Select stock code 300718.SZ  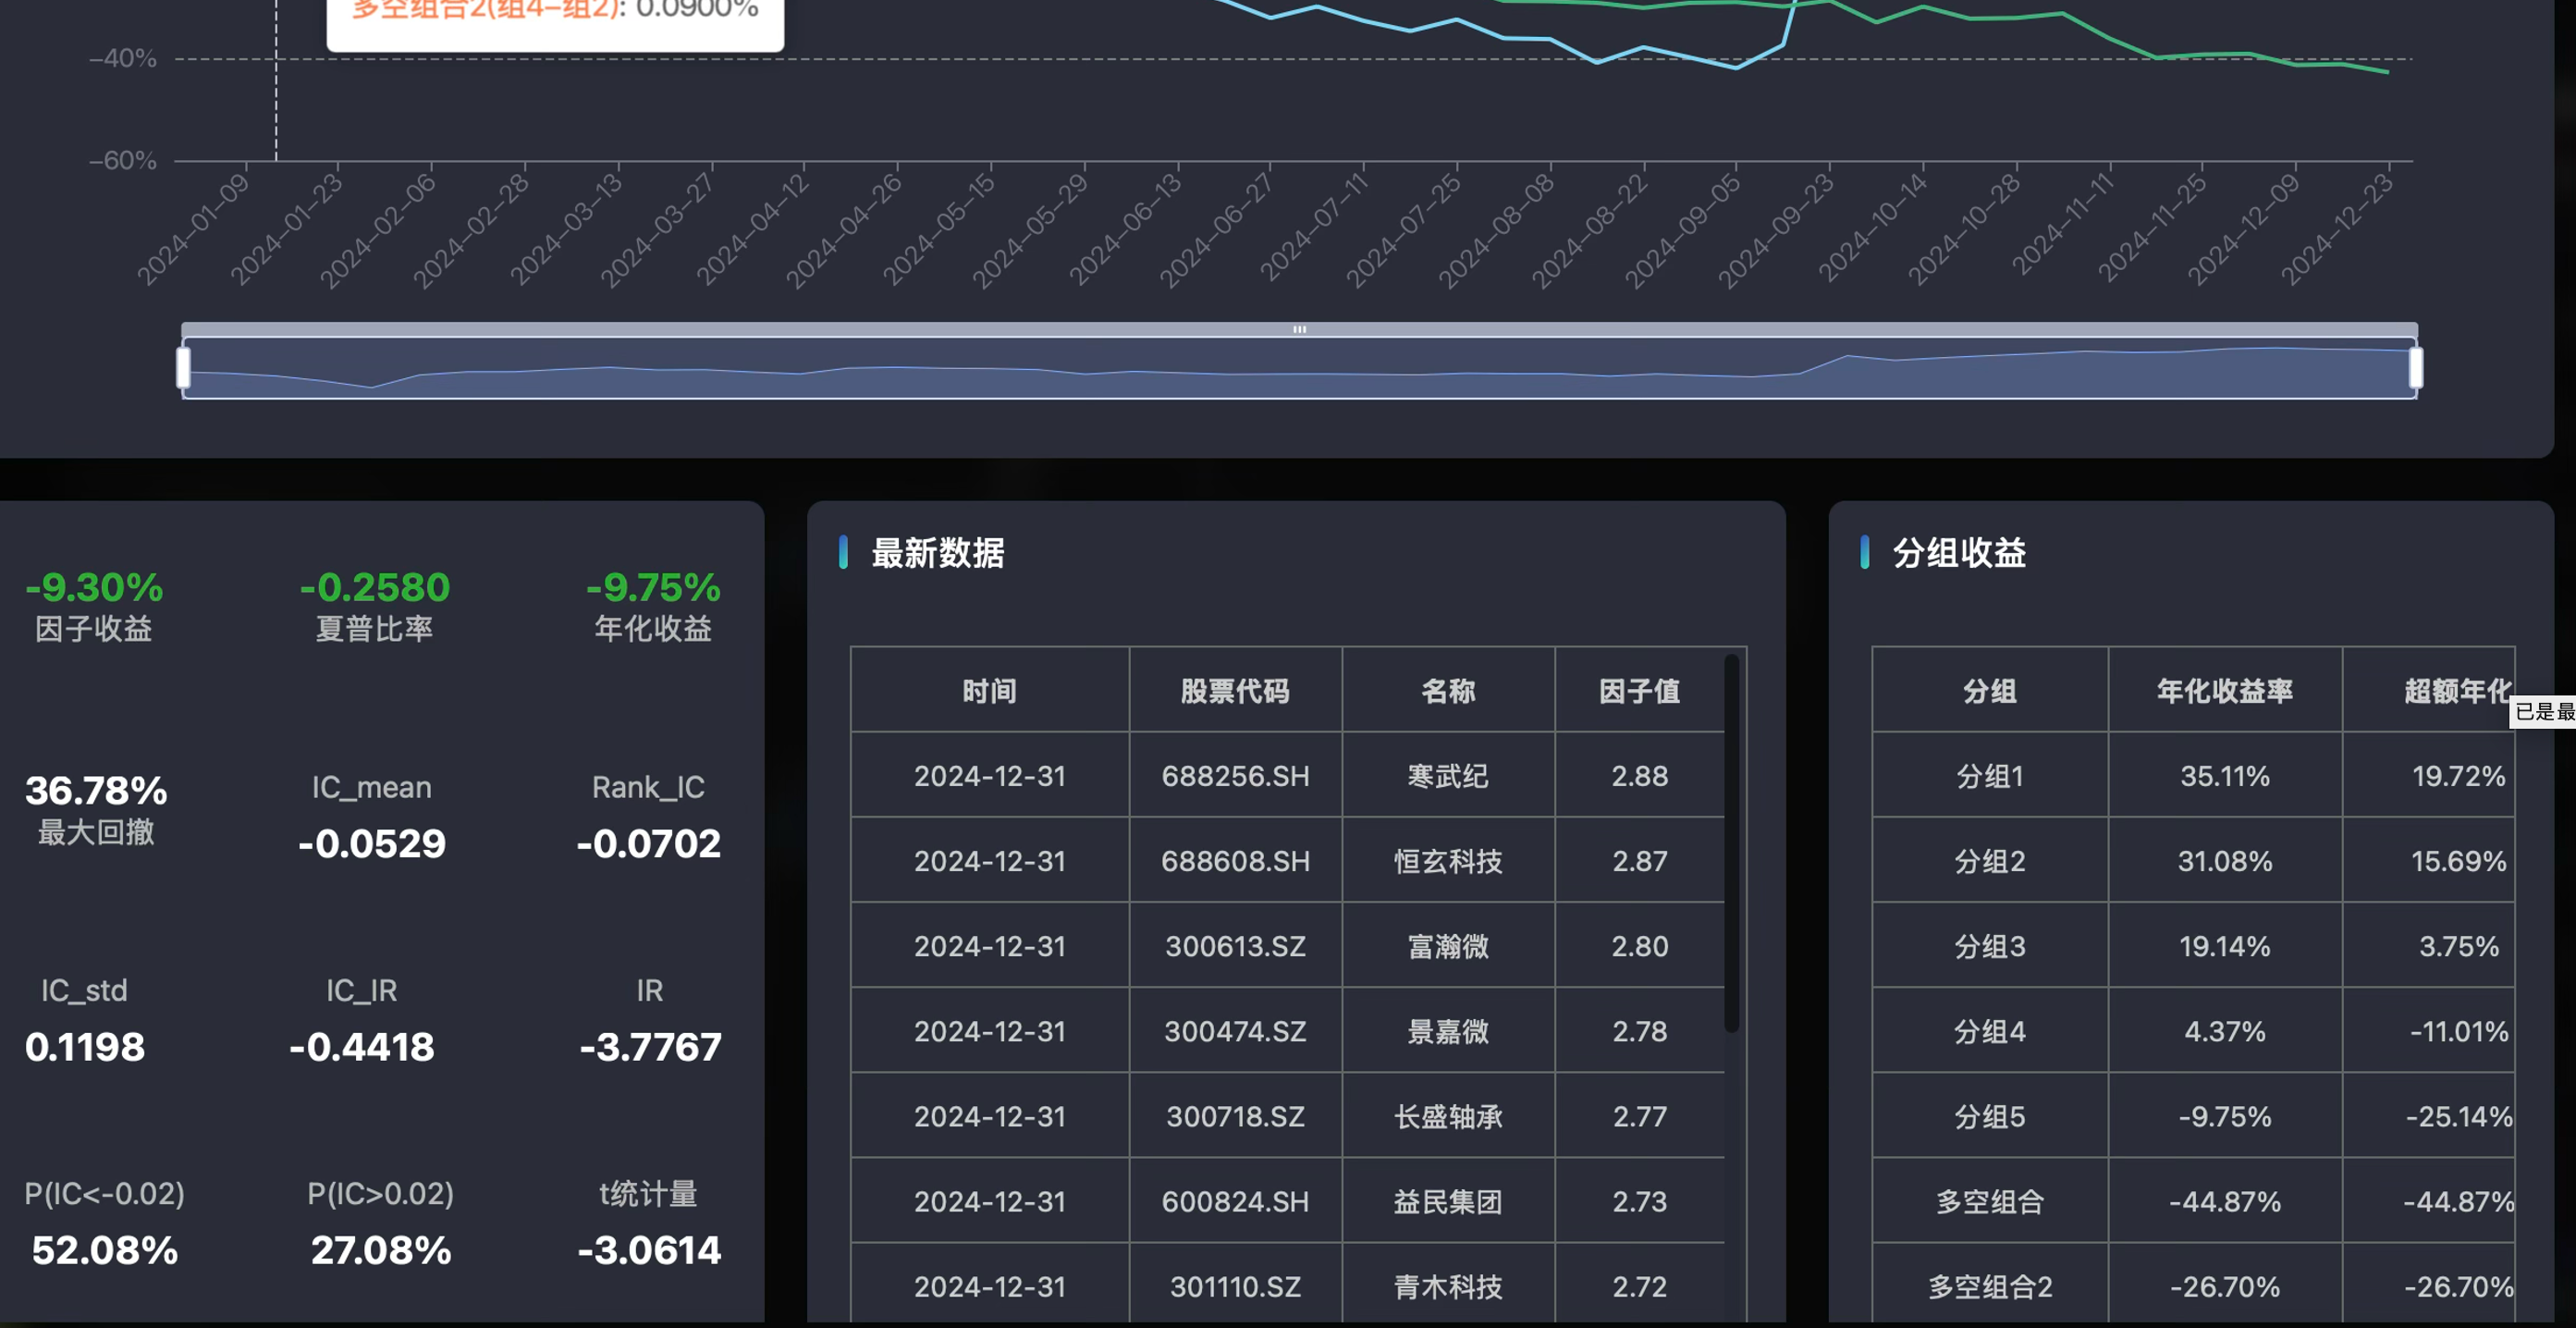pos(1235,1116)
